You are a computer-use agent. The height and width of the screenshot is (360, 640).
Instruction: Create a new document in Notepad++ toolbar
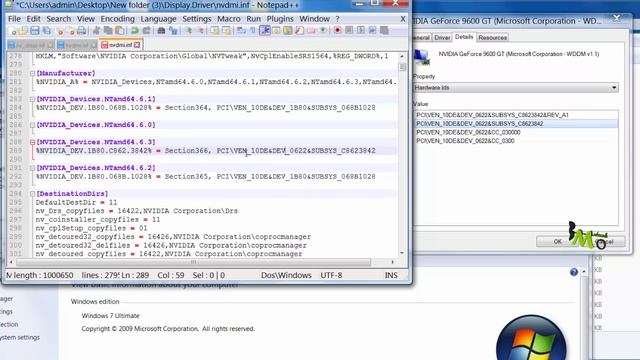click(x=13, y=31)
